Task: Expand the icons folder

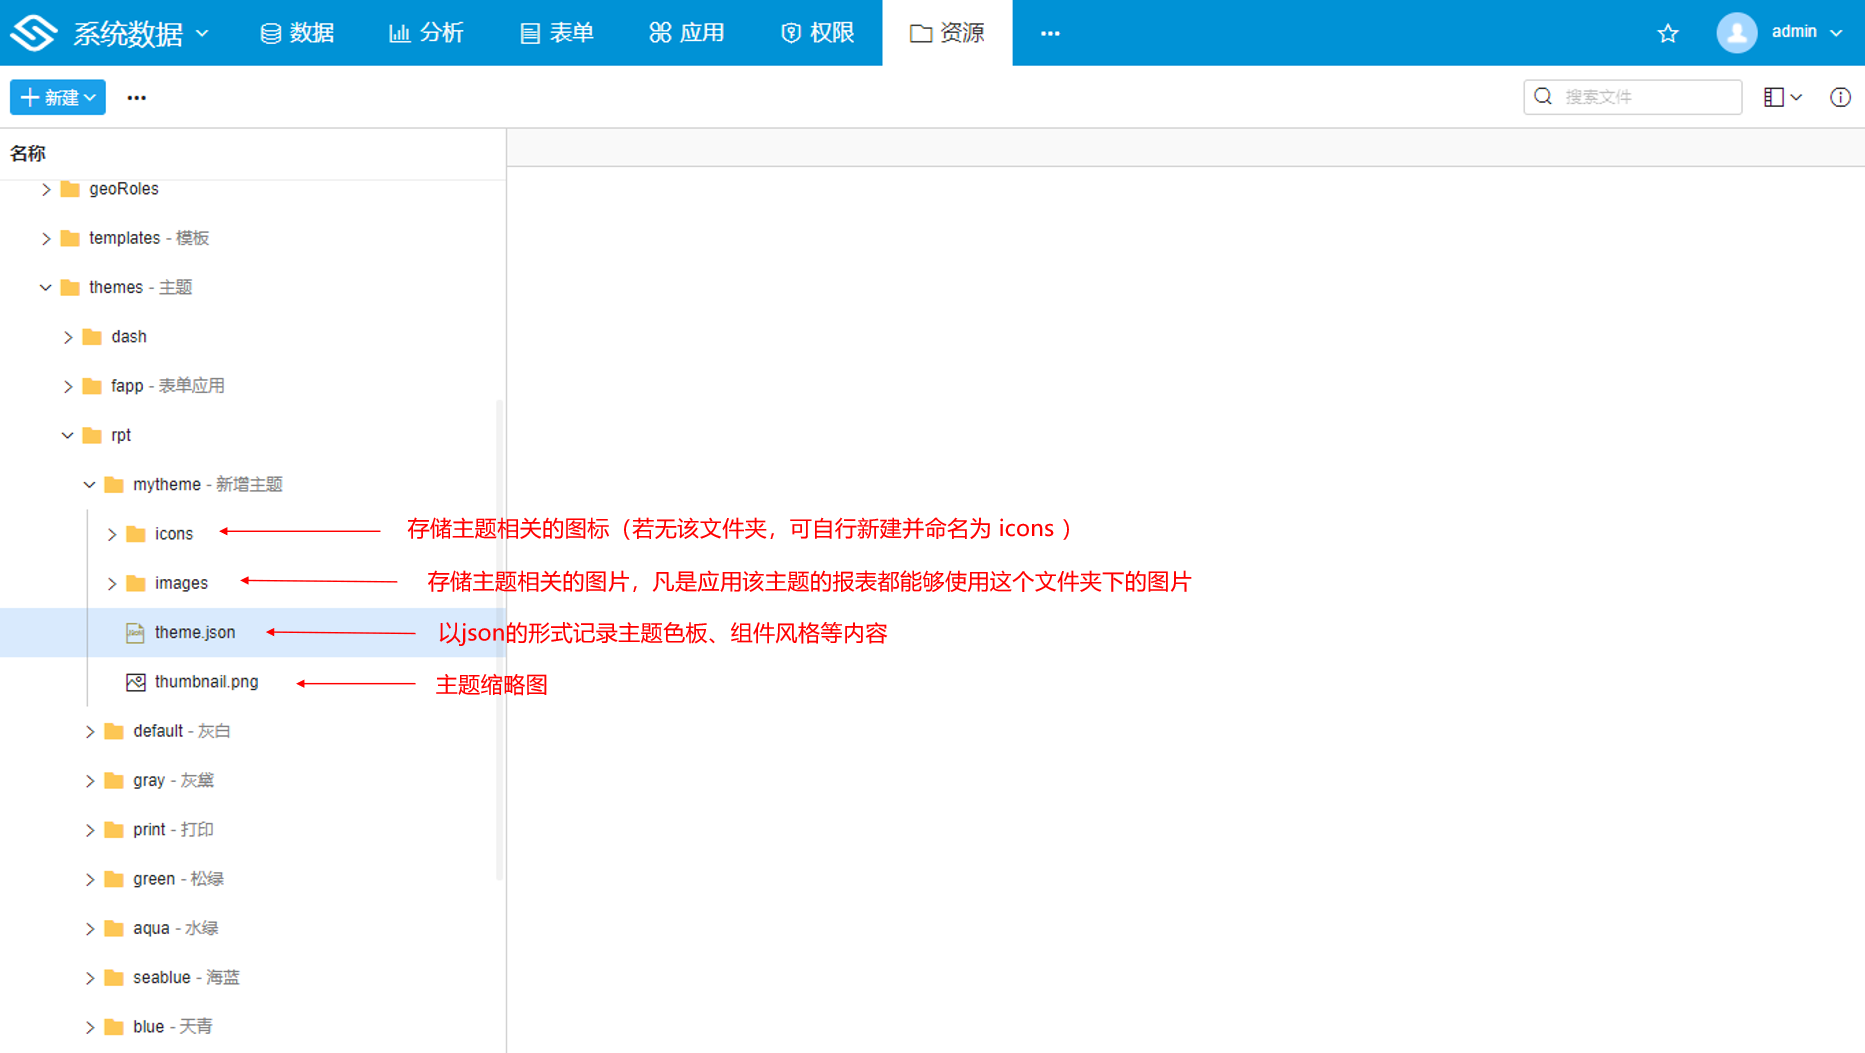Action: click(x=112, y=534)
